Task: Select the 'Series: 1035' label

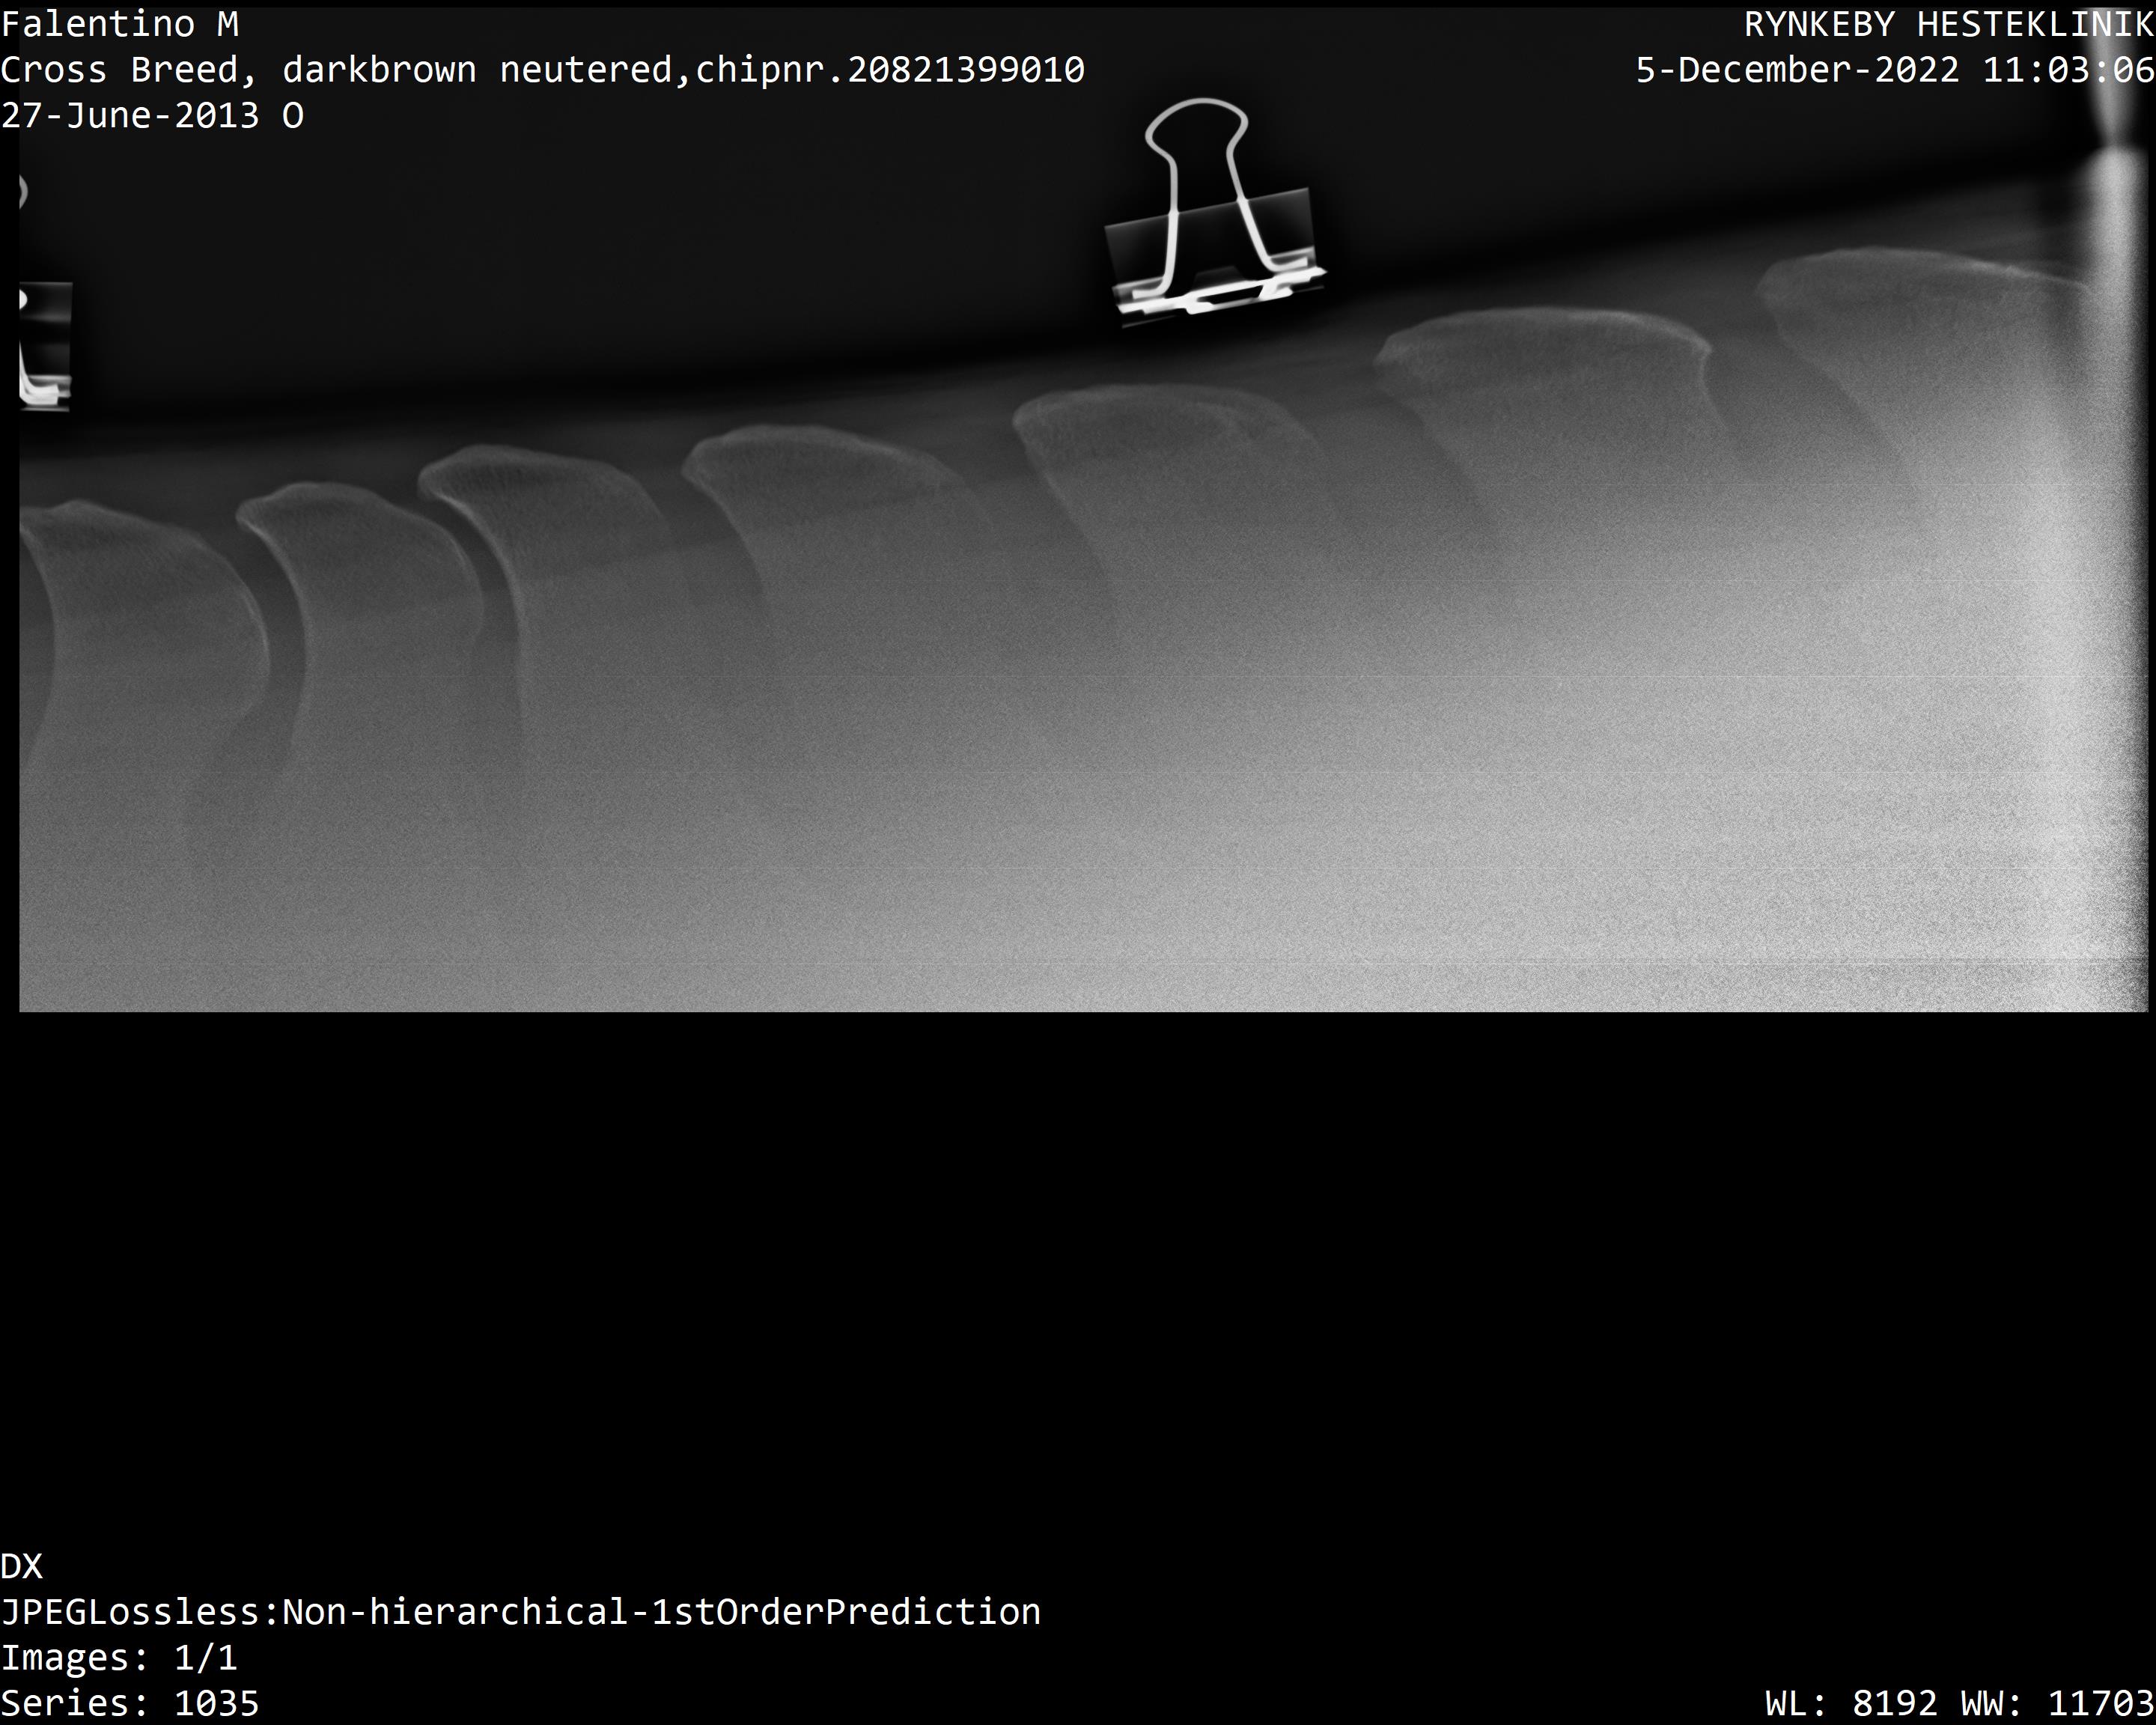Action: [130, 1703]
